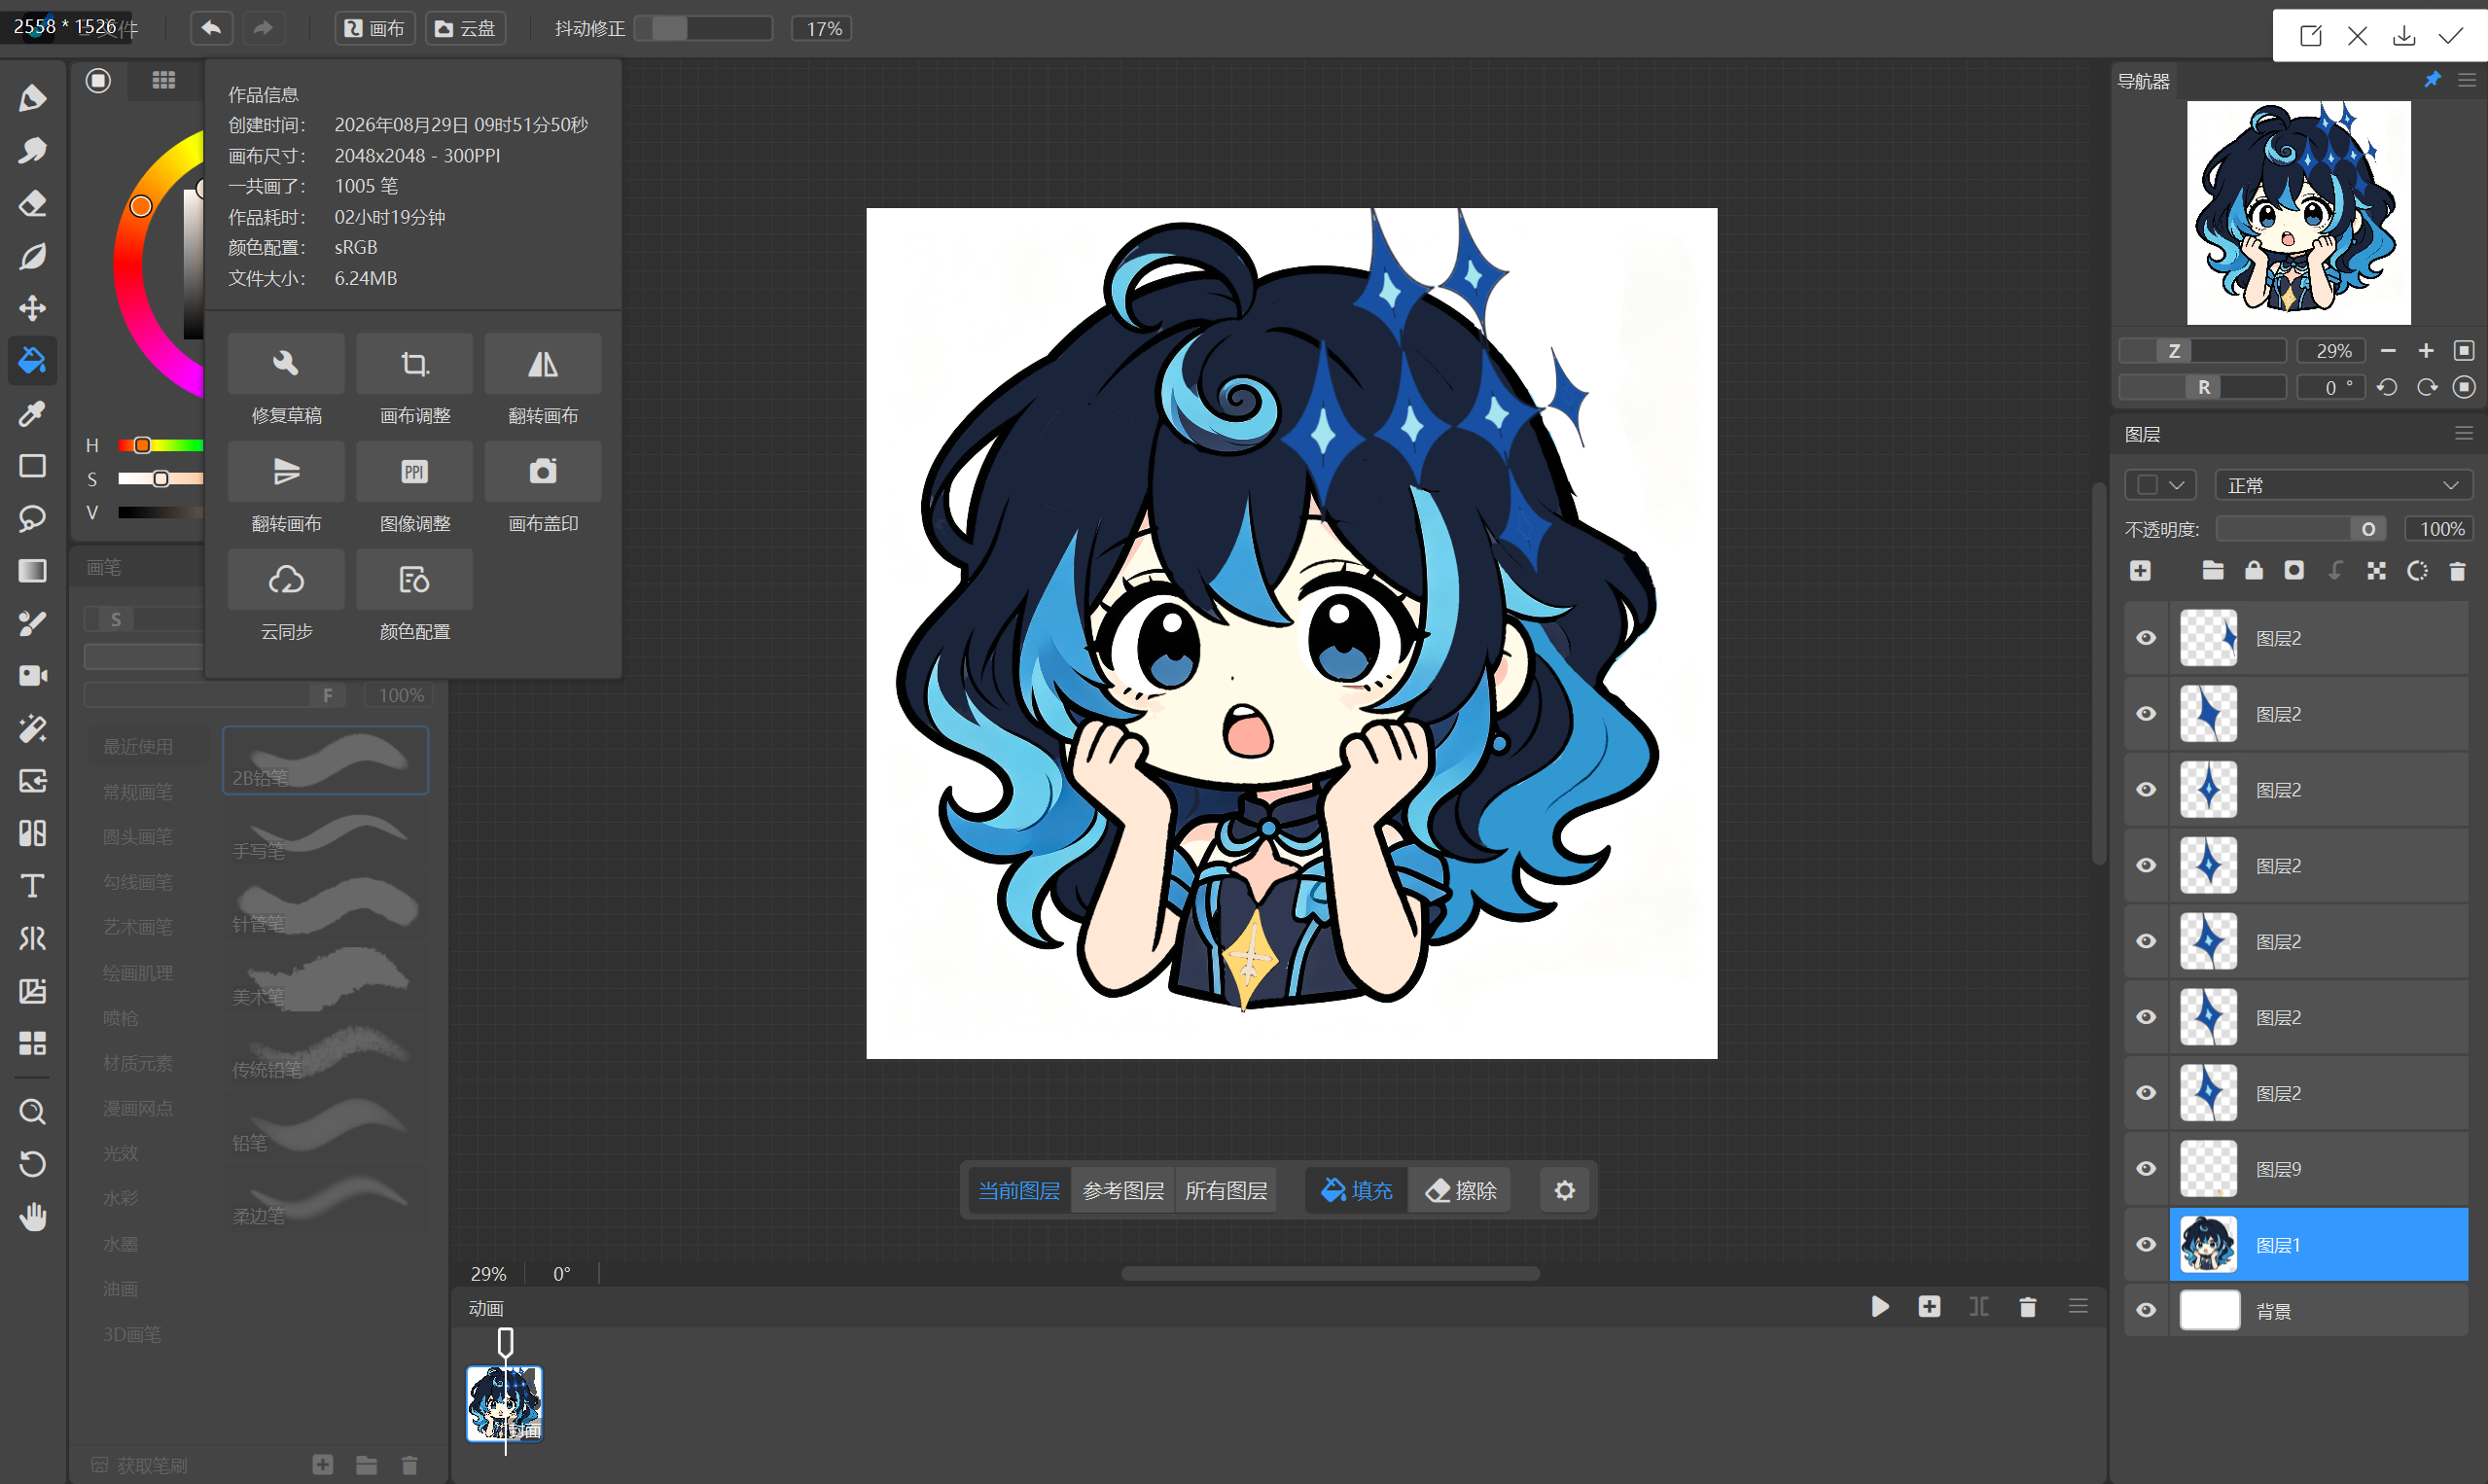Image resolution: width=2488 pixels, height=1484 pixels.
Task: Hide the 图层1 layer
Action: [2146, 1245]
